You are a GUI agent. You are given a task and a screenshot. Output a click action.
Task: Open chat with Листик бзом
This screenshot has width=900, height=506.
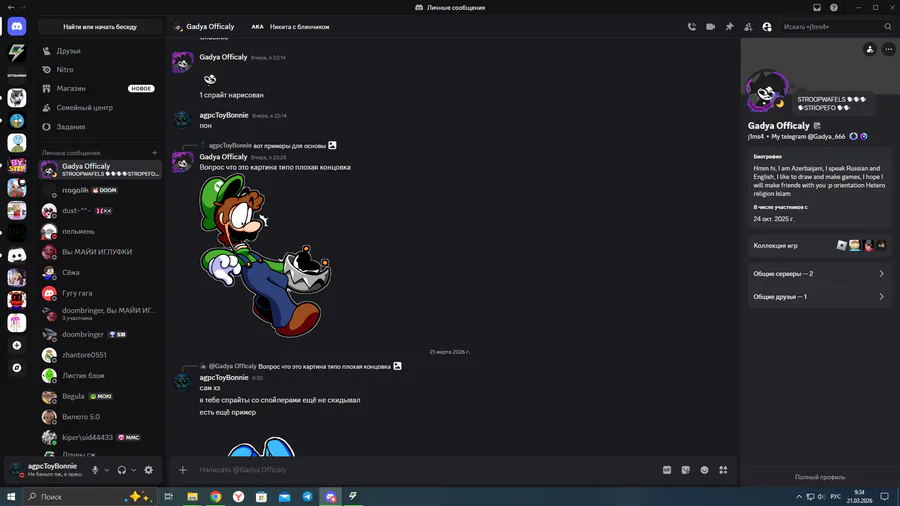pyautogui.click(x=100, y=376)
